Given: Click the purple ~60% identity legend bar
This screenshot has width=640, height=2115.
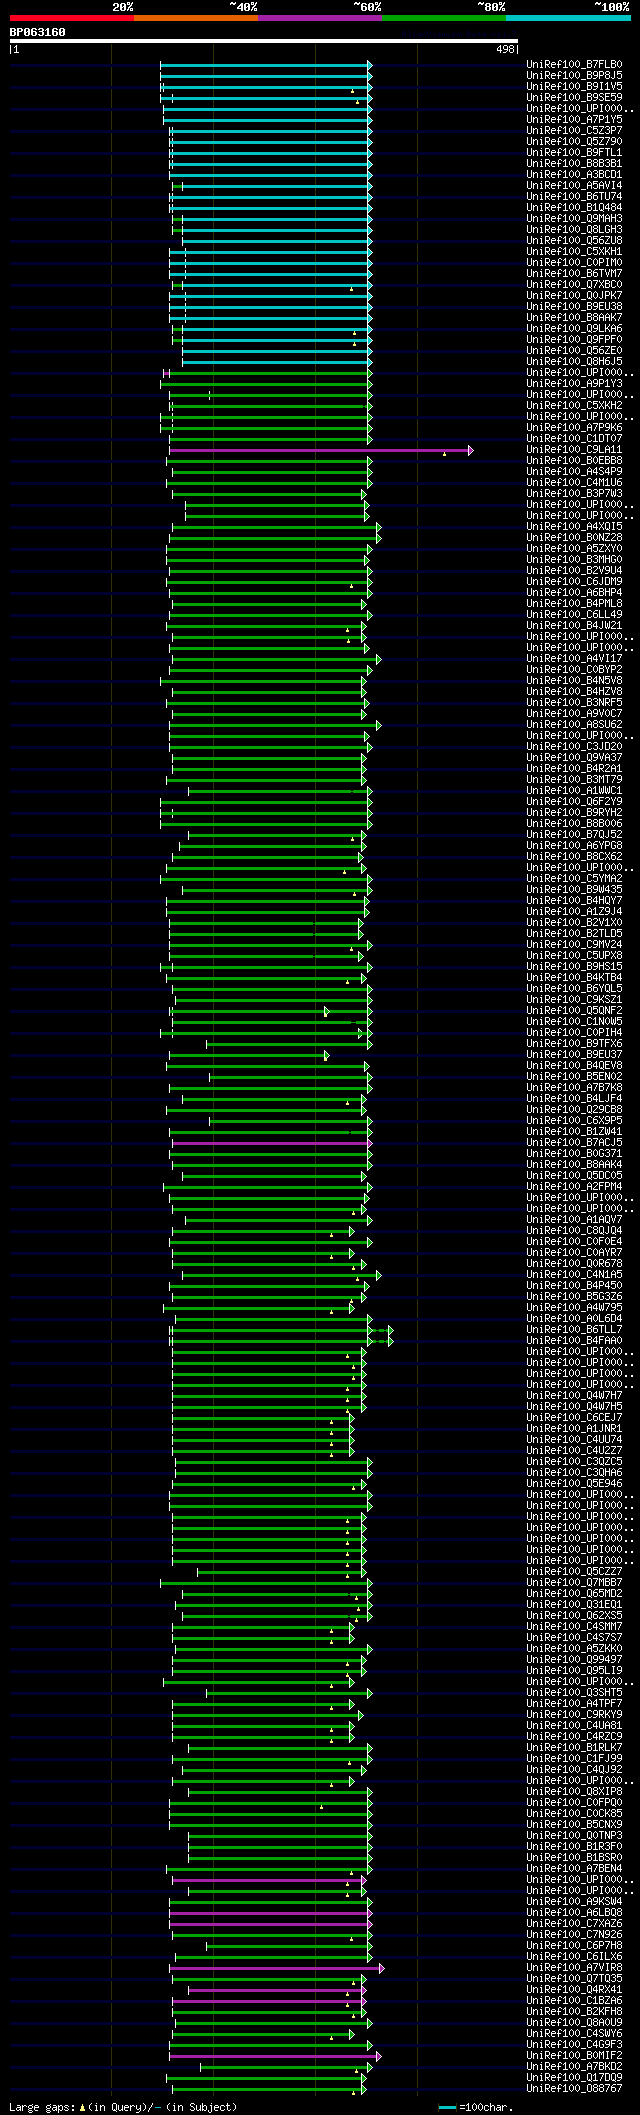Looking at the screenshot, I should (320, 18).
